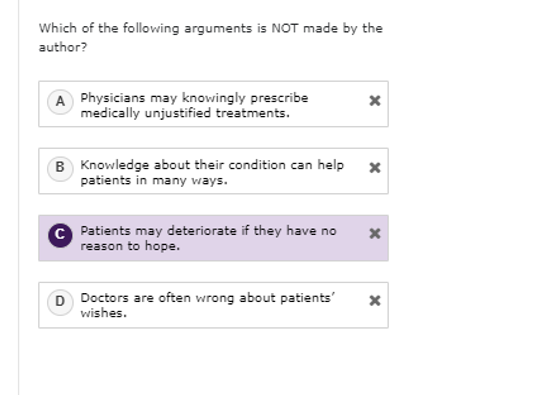541x395 pixels.
Task: Click 'patients in many ways.' line in option B
Action: click(154, 180)
